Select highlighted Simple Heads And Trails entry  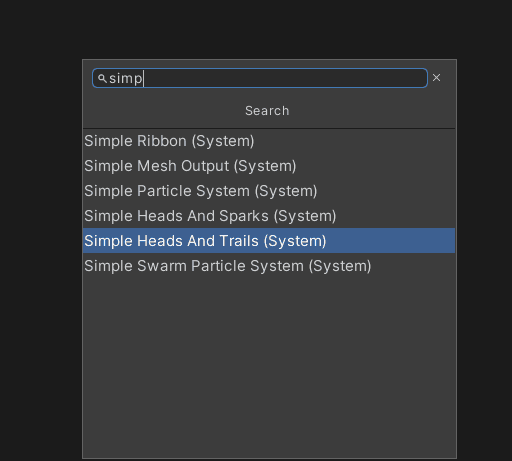click(269, 241)
